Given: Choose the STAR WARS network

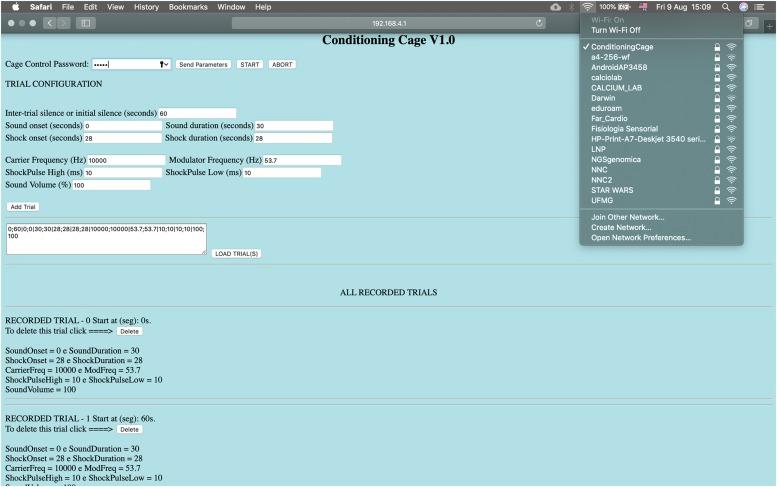Looking at the screenshot, I should point(611,190).
